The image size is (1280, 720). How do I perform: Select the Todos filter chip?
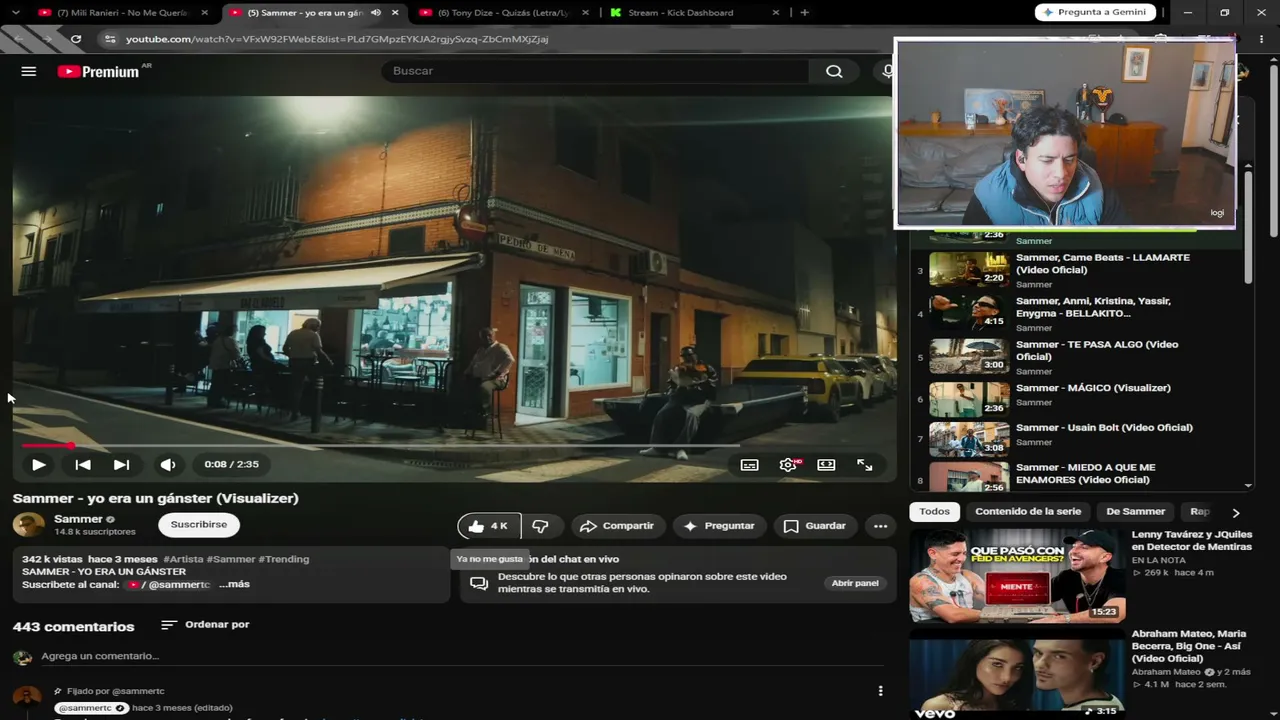coord(934,511)
